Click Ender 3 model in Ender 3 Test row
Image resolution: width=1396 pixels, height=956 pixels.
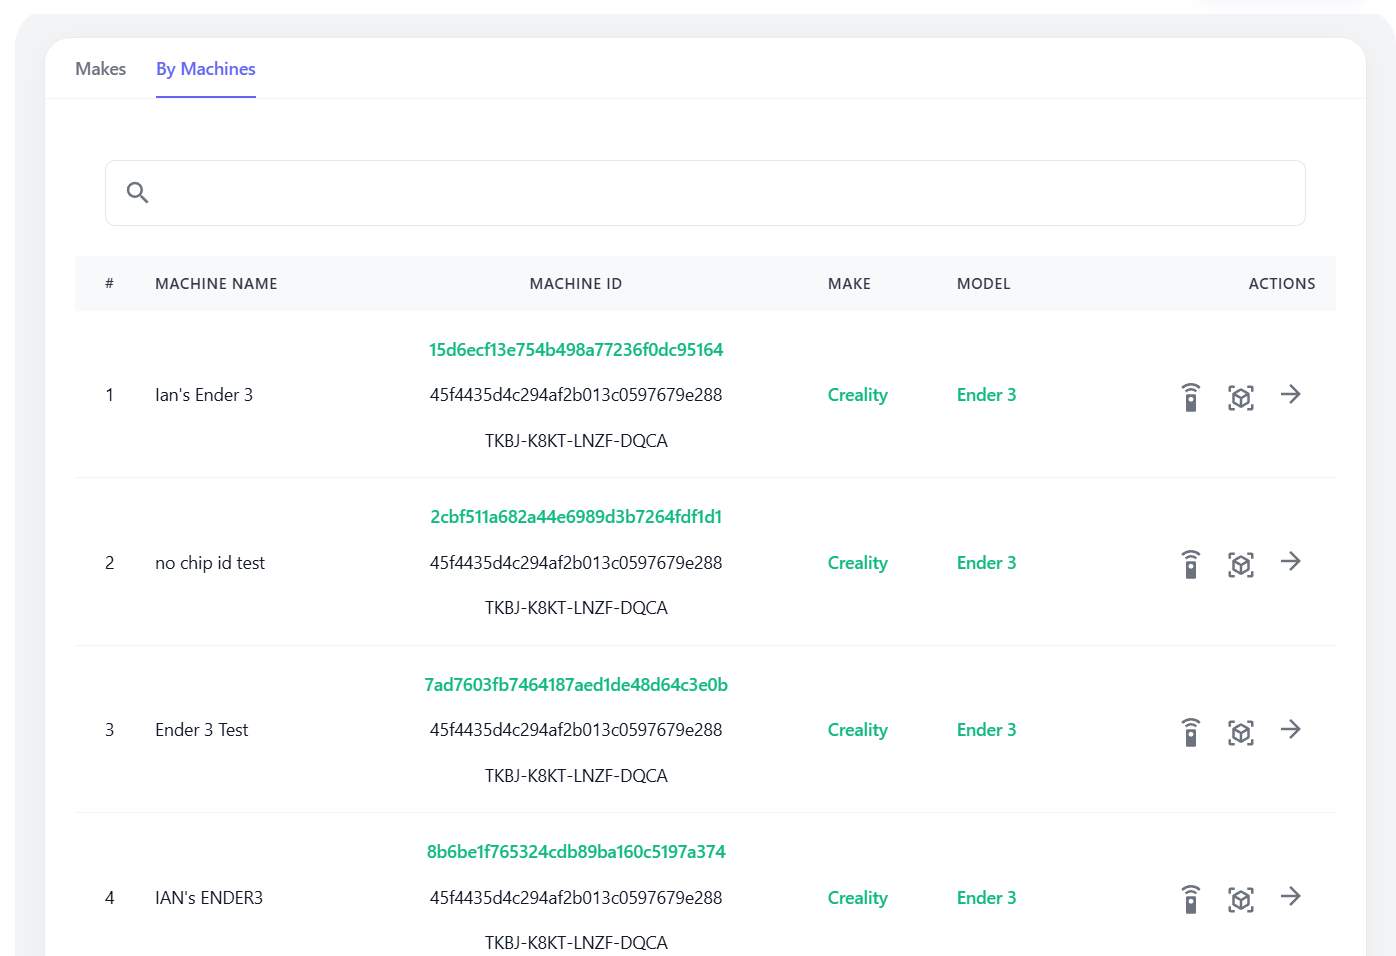pyautogui.click(x=987, y=730)
